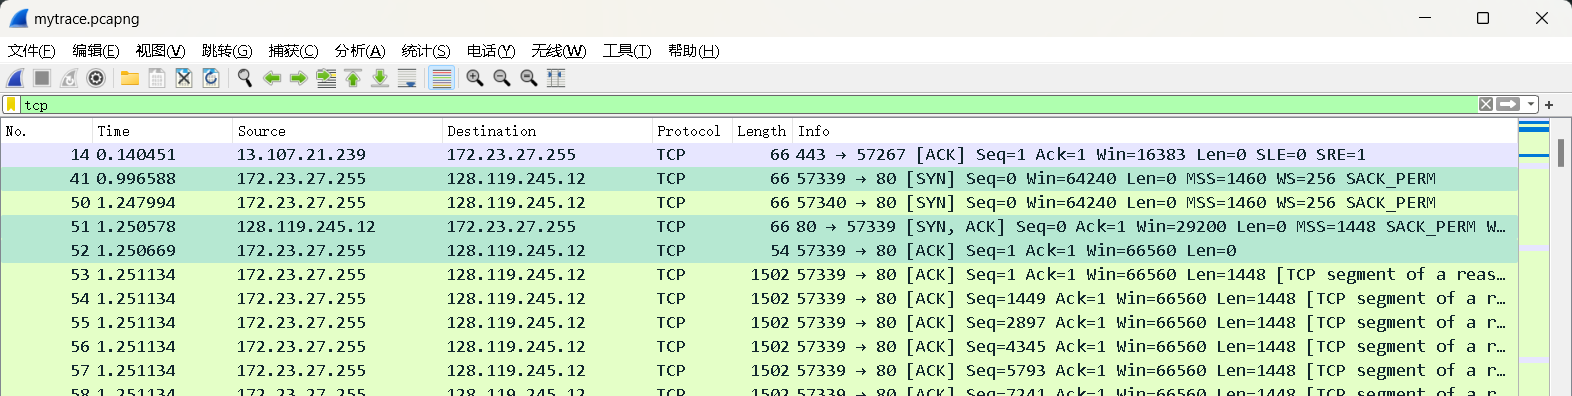Screen dimensions: 1572x396
Task: Go back in packet history
Action: (272, 78)
